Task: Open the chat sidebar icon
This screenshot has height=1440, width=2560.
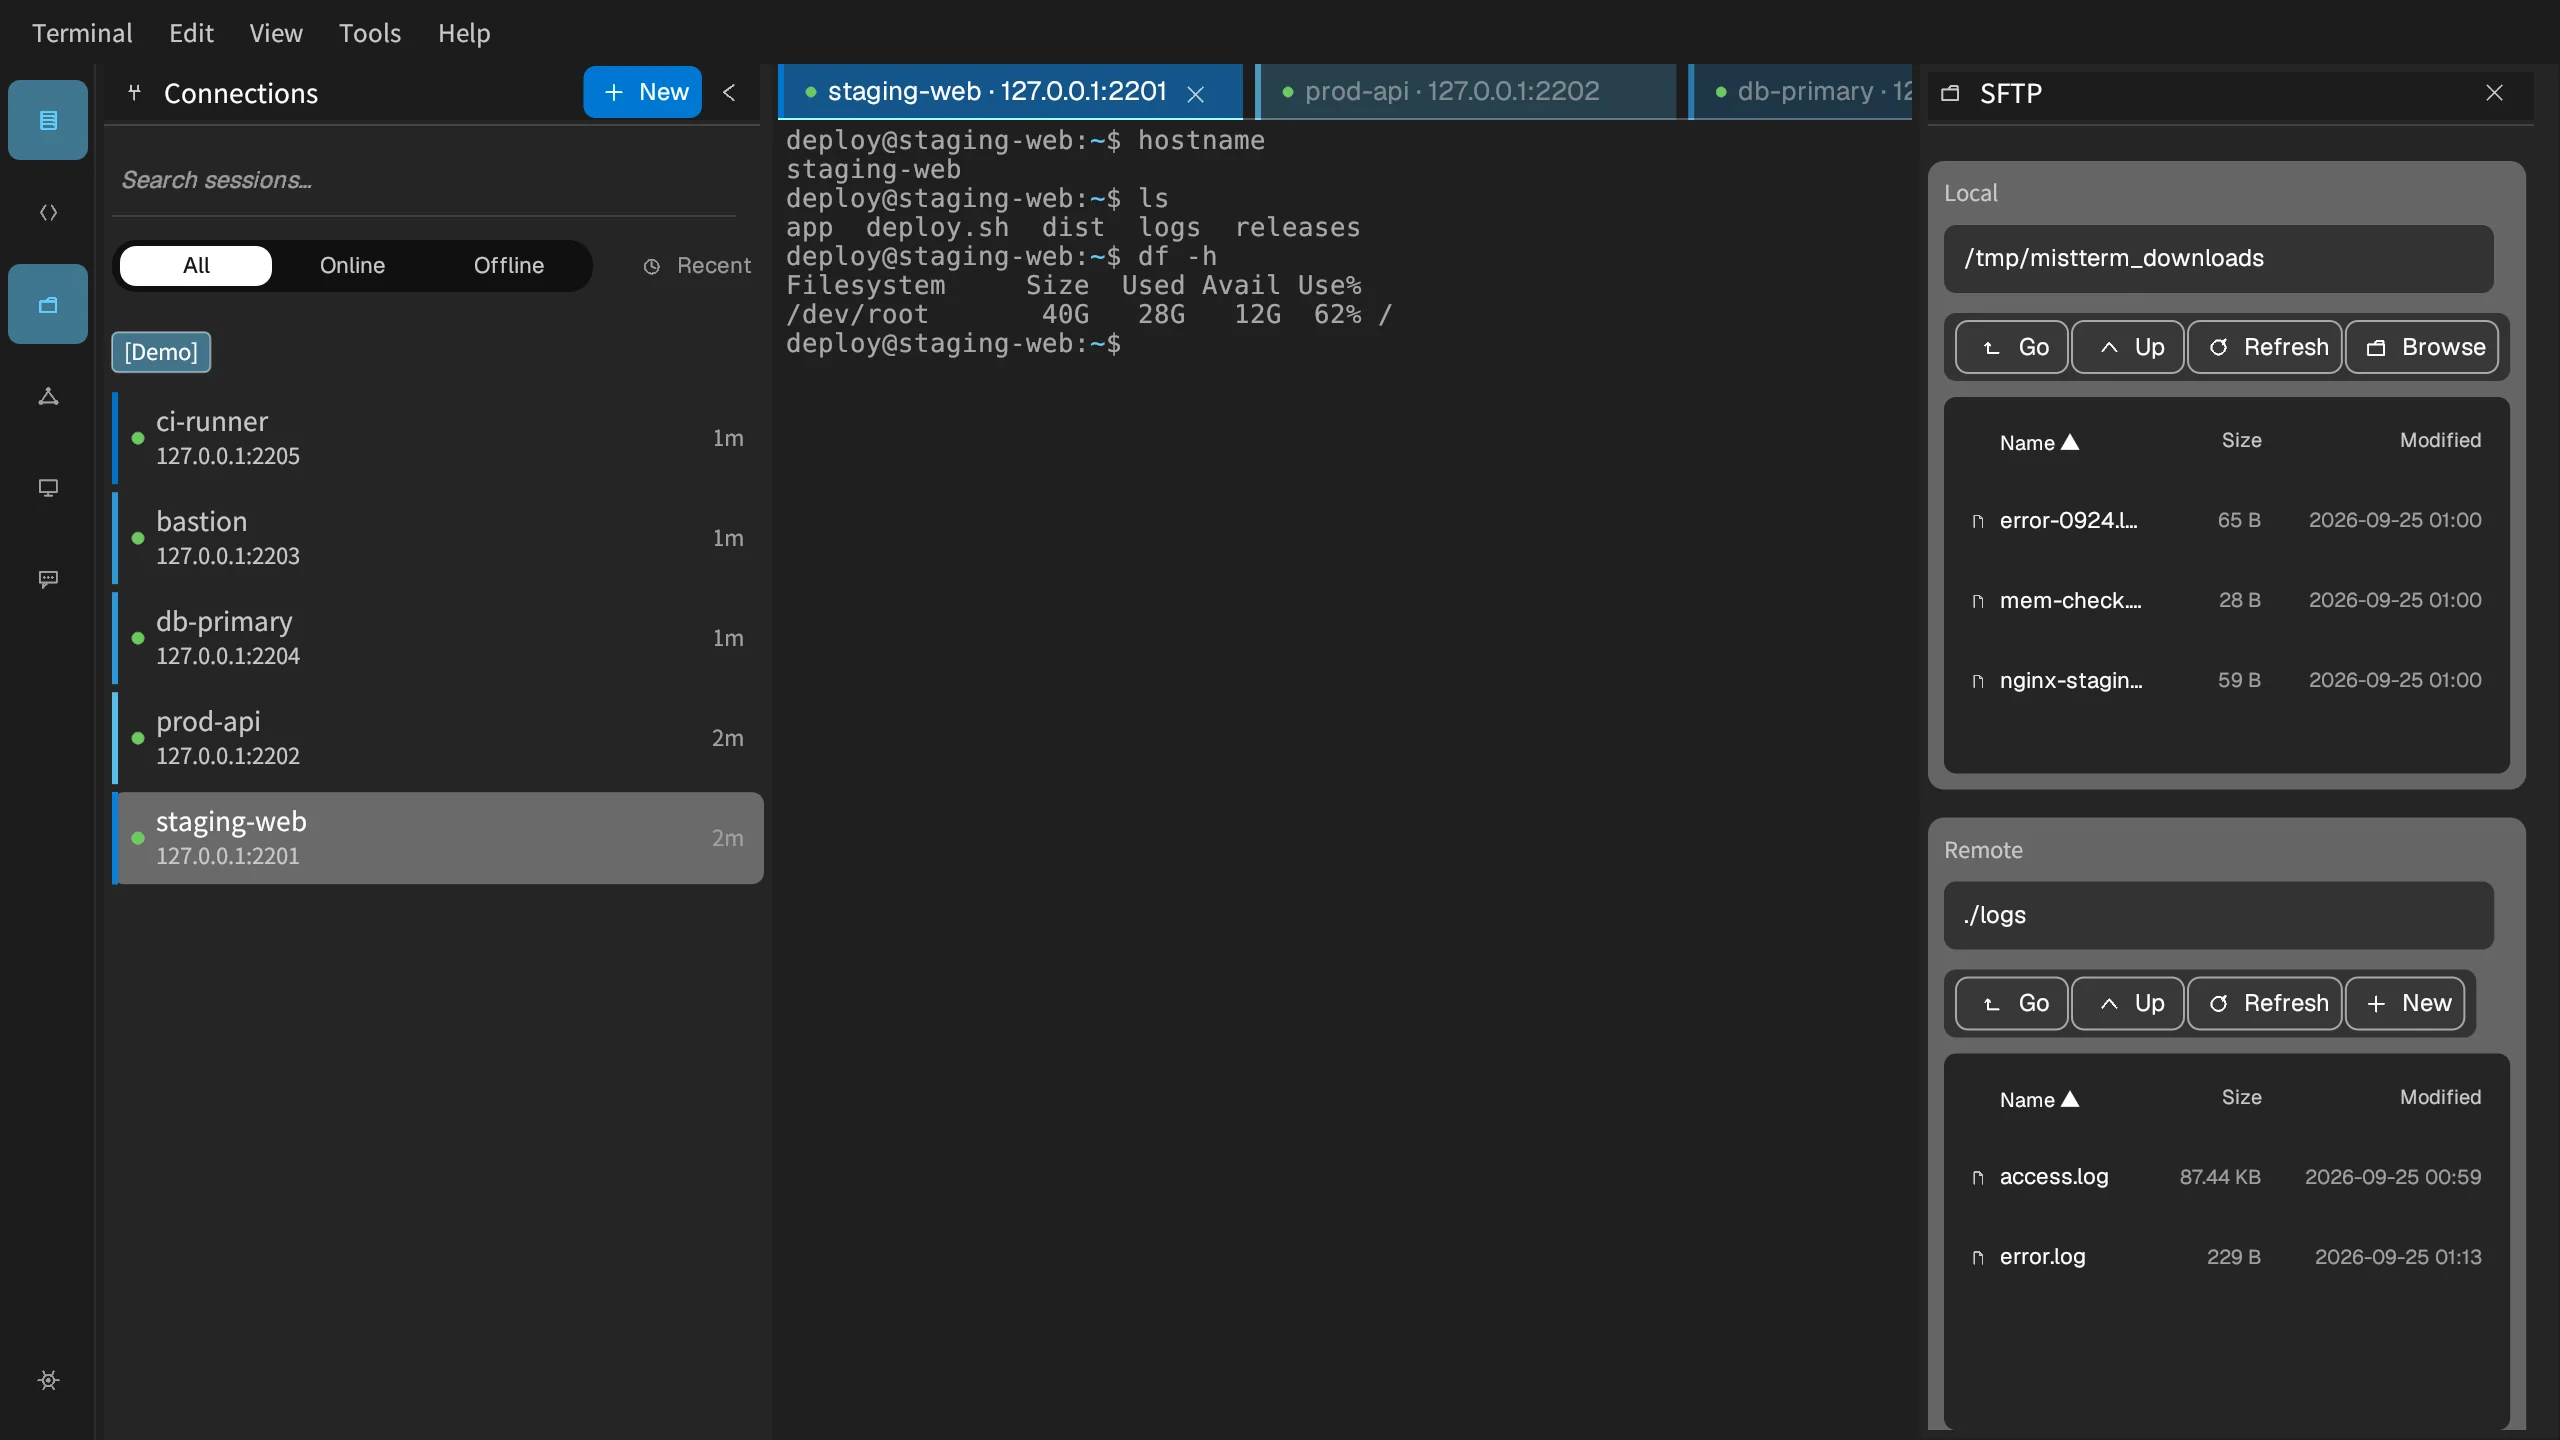Action: pyautogui.click(x=48, y=579)
